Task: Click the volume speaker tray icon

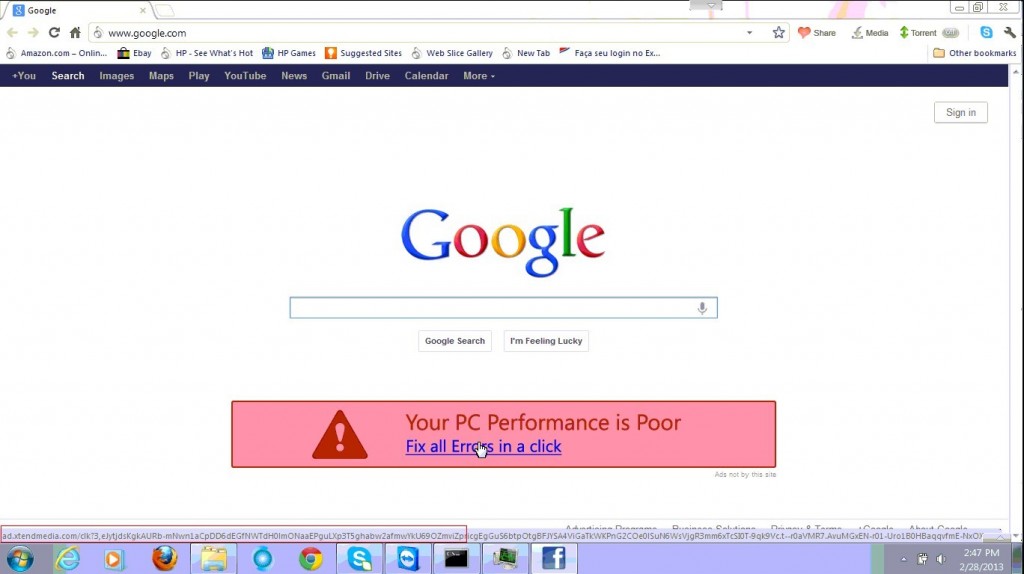Action: (941, 559)
